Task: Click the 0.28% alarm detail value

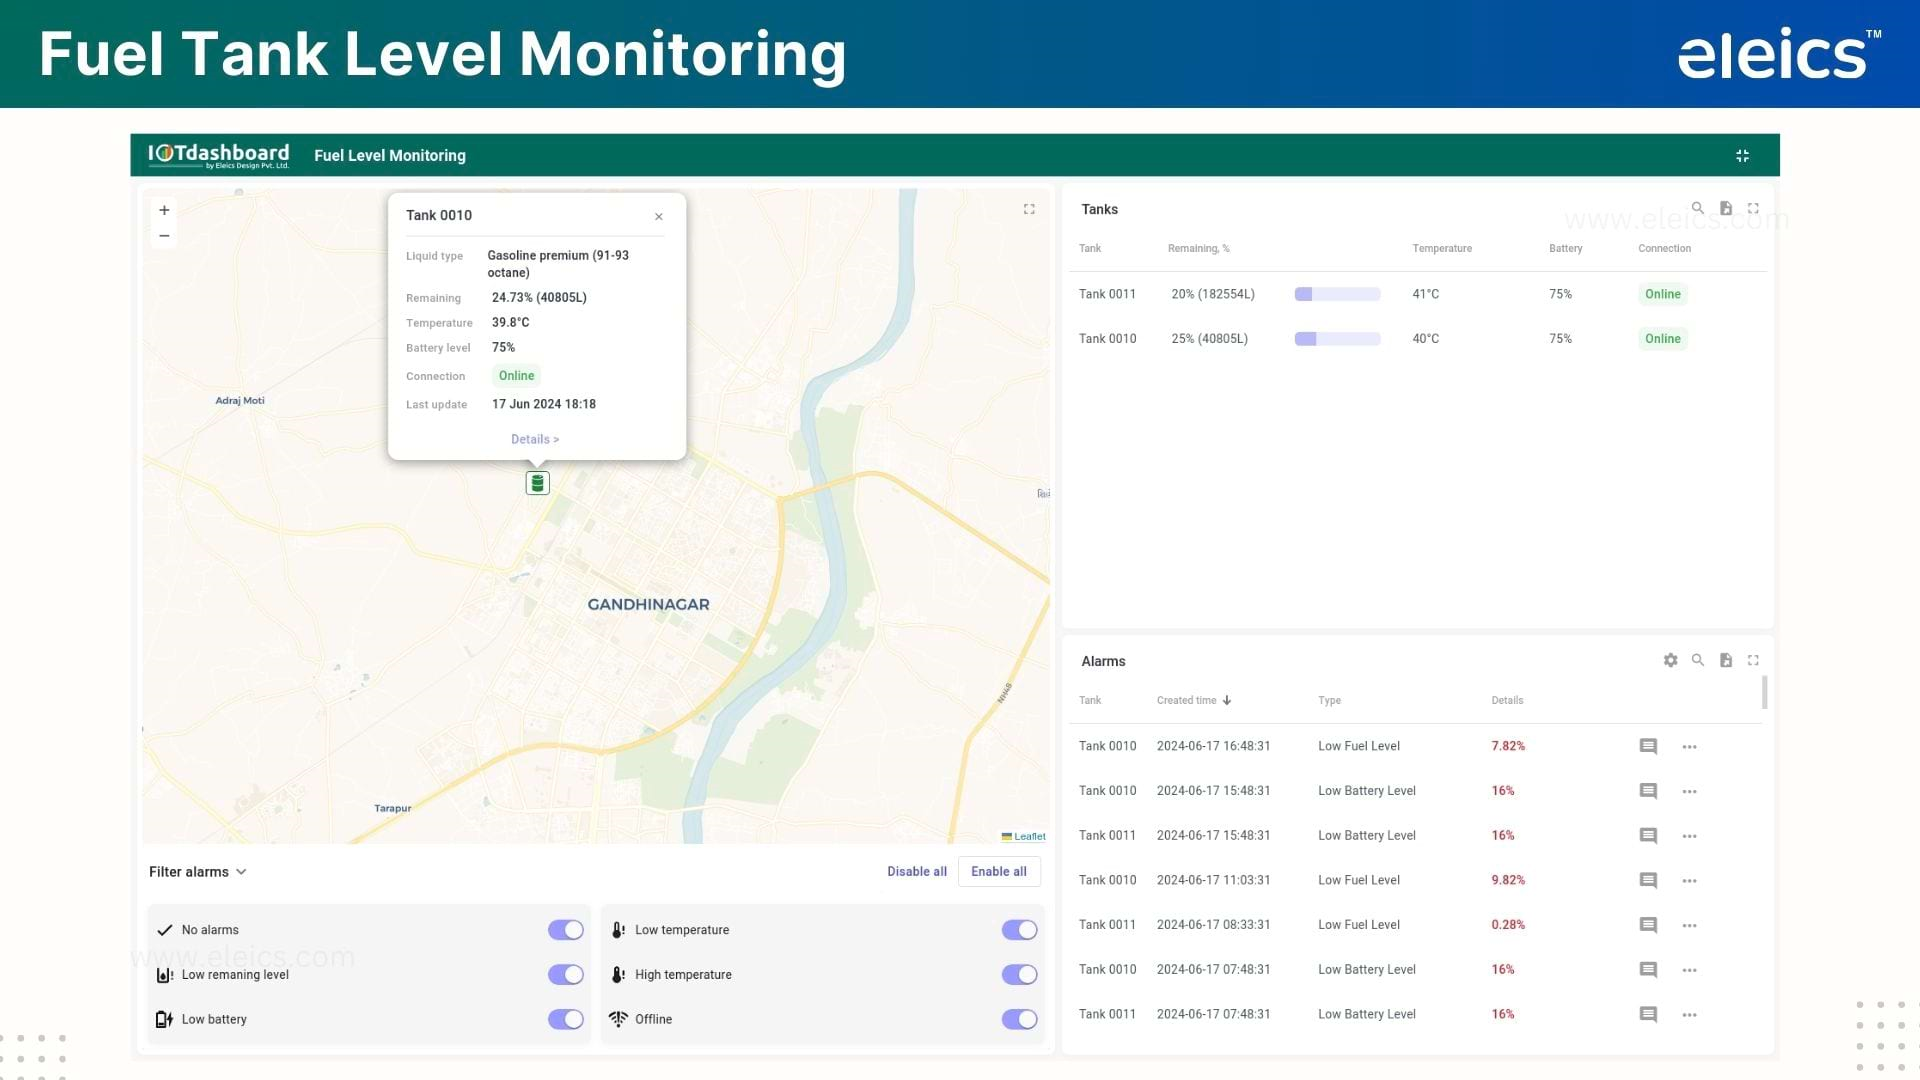Action: 1508,926
